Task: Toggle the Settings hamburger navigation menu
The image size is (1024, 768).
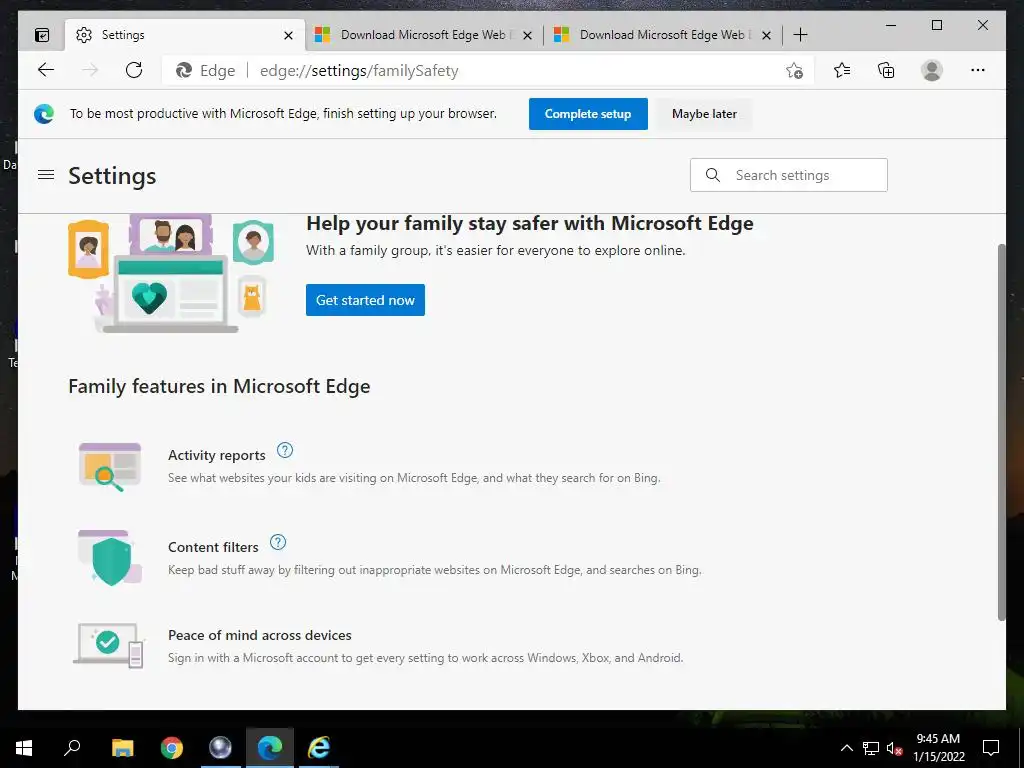Action: click(x=46, y=175)
